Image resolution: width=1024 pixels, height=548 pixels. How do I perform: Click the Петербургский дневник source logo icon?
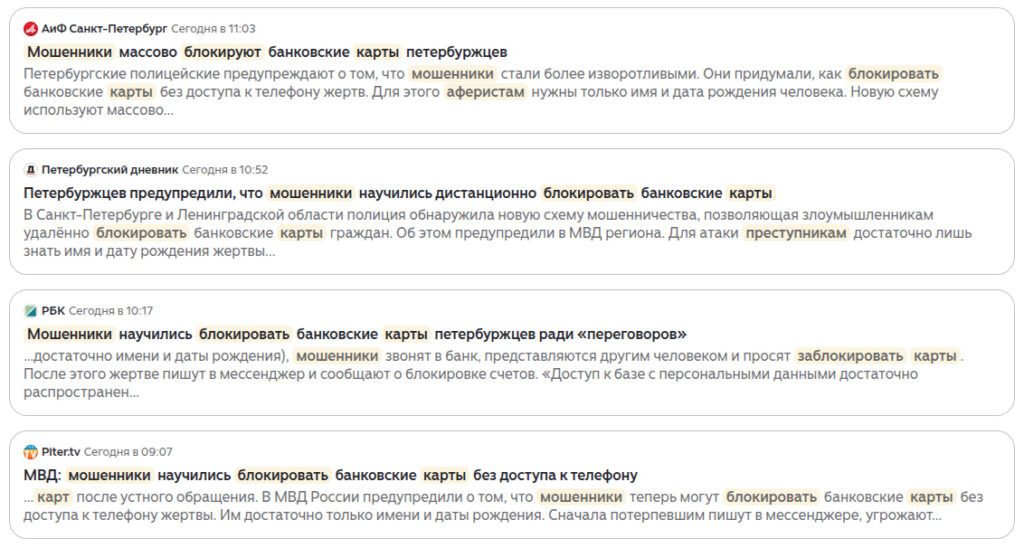coord(30,170)
